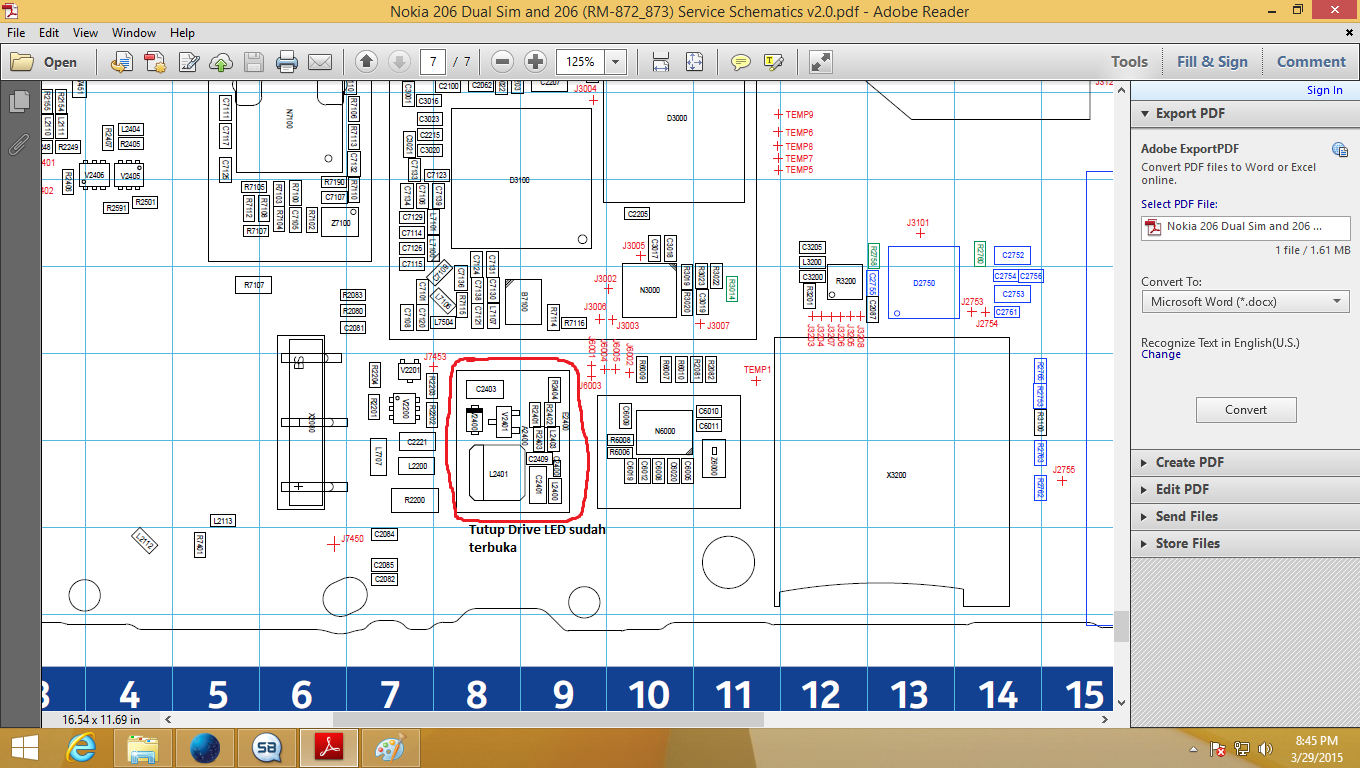Zoom in using the plus button
The image size is (1360, 768).
[x=535, y=62]
